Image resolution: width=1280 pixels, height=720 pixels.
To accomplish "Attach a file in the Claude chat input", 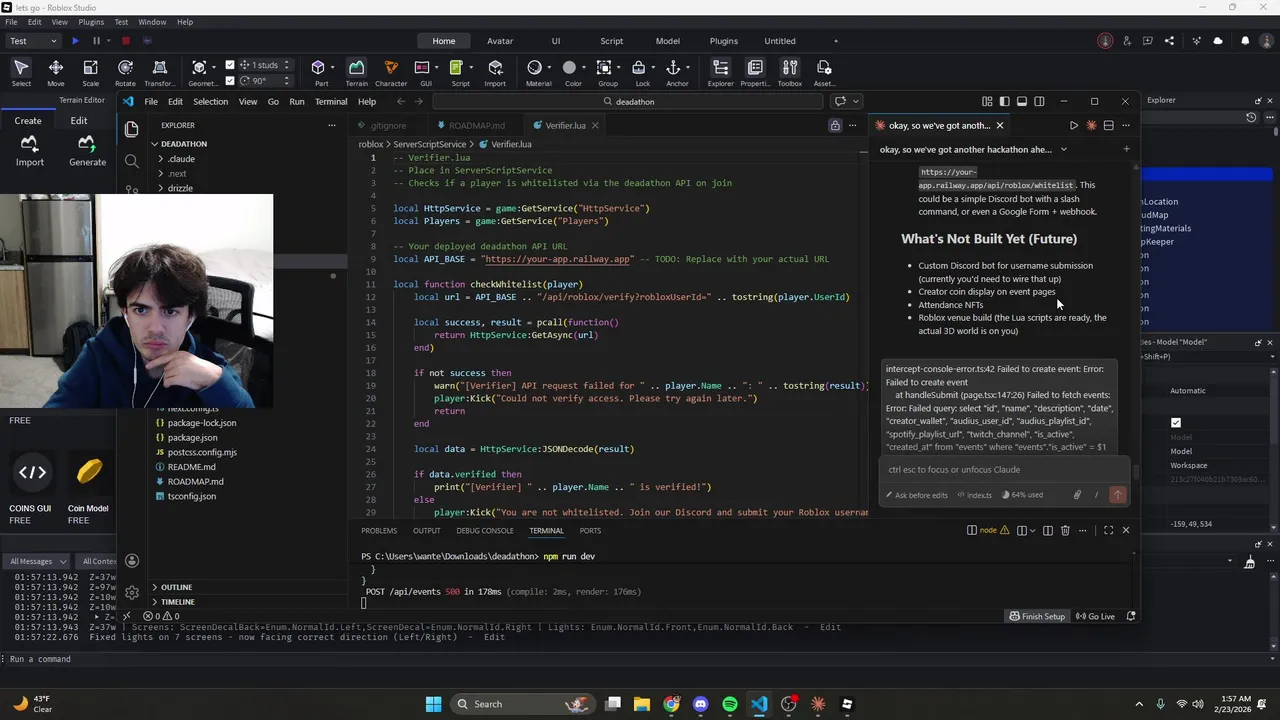I will point(1077,495).
